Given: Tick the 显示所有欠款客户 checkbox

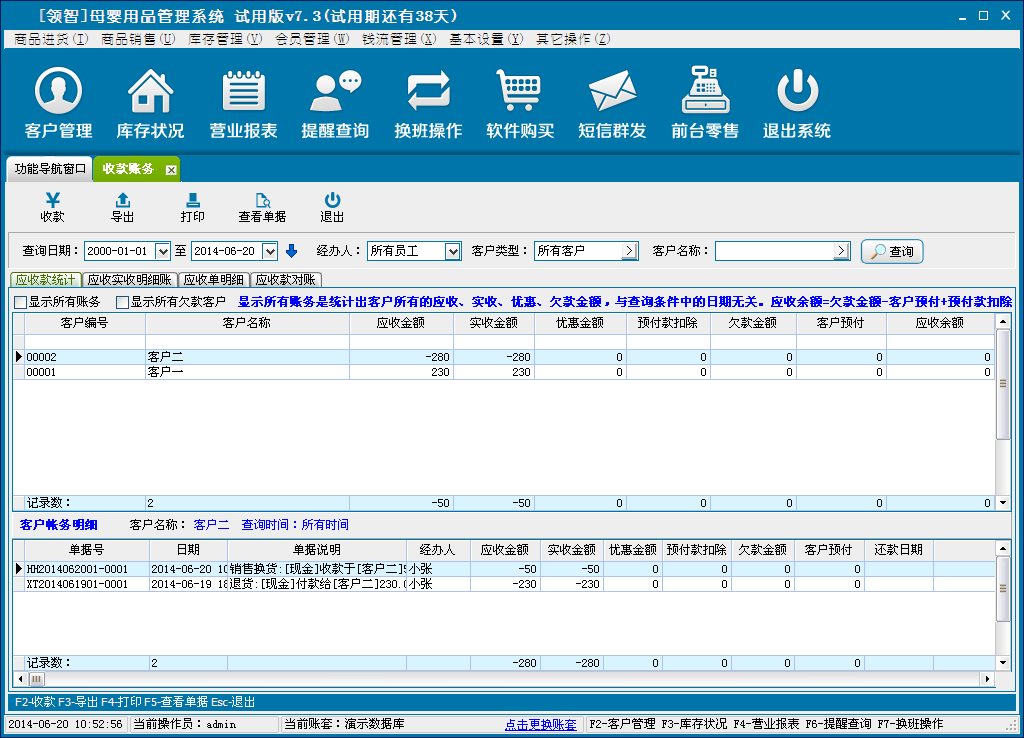Looking at the screenshot, I should pyautogui.click(x=123, y=302).
